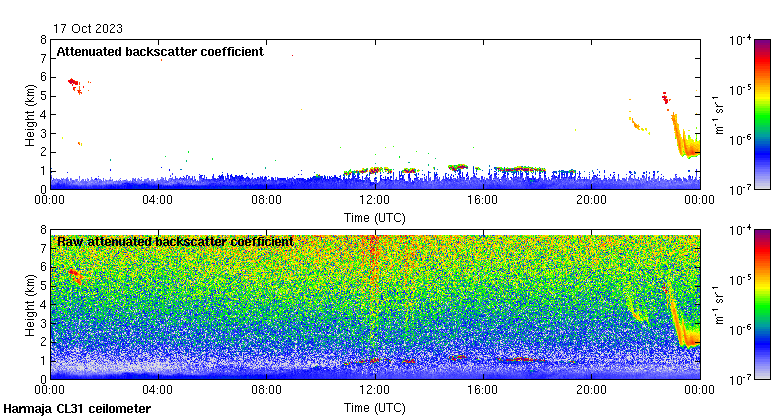This screenshot has height=420, width=780.
Task: Click the top colorbar's 10^-7 label
Action: 740,190
